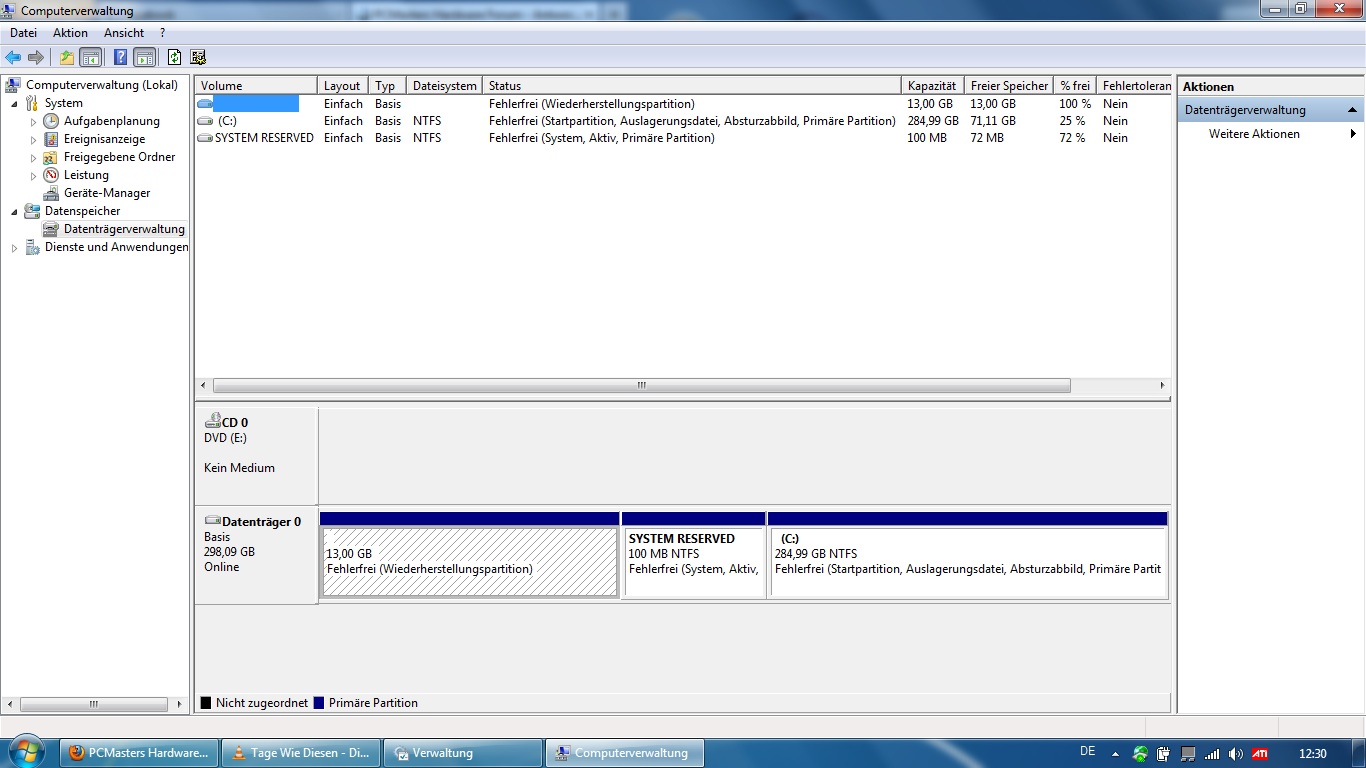Select Geräte-Manager in the tree

point(106,193)
